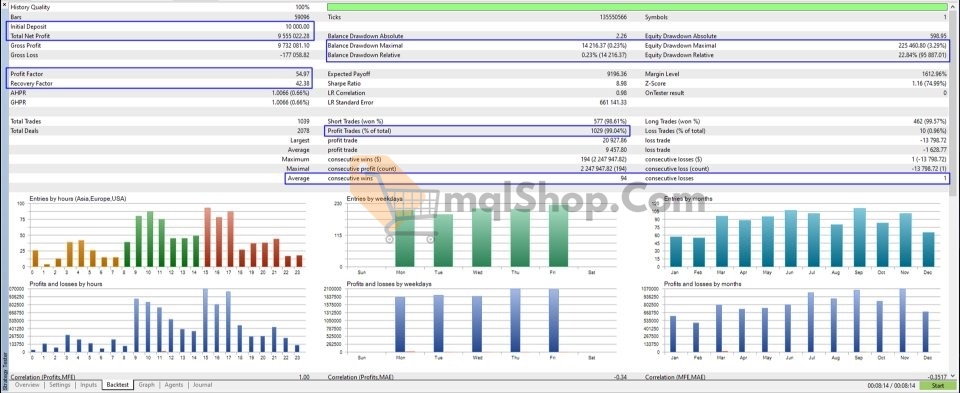The image size is (960, 393).
Task: Open the Agents tab
Action: click(x=174, y=385)
